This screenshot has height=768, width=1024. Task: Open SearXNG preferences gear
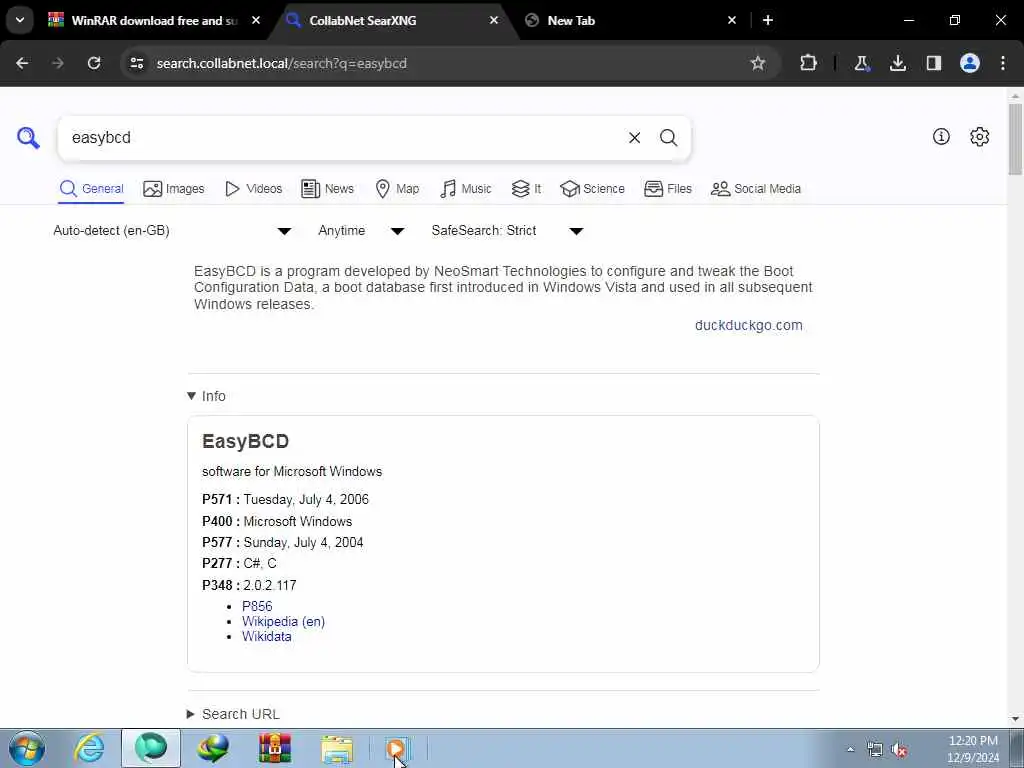980,136
